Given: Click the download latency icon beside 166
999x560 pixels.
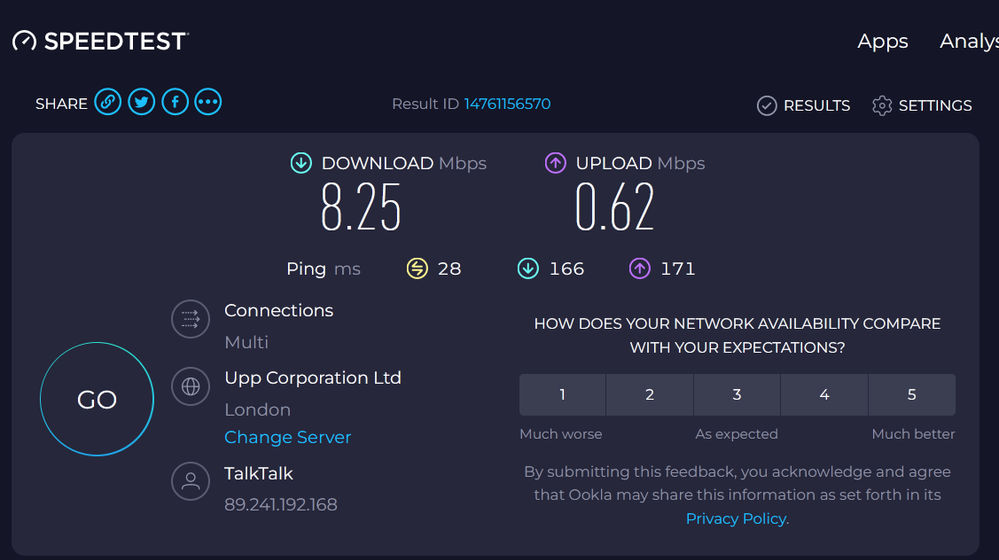Looking at the screenshot, I should click(528, 269).
